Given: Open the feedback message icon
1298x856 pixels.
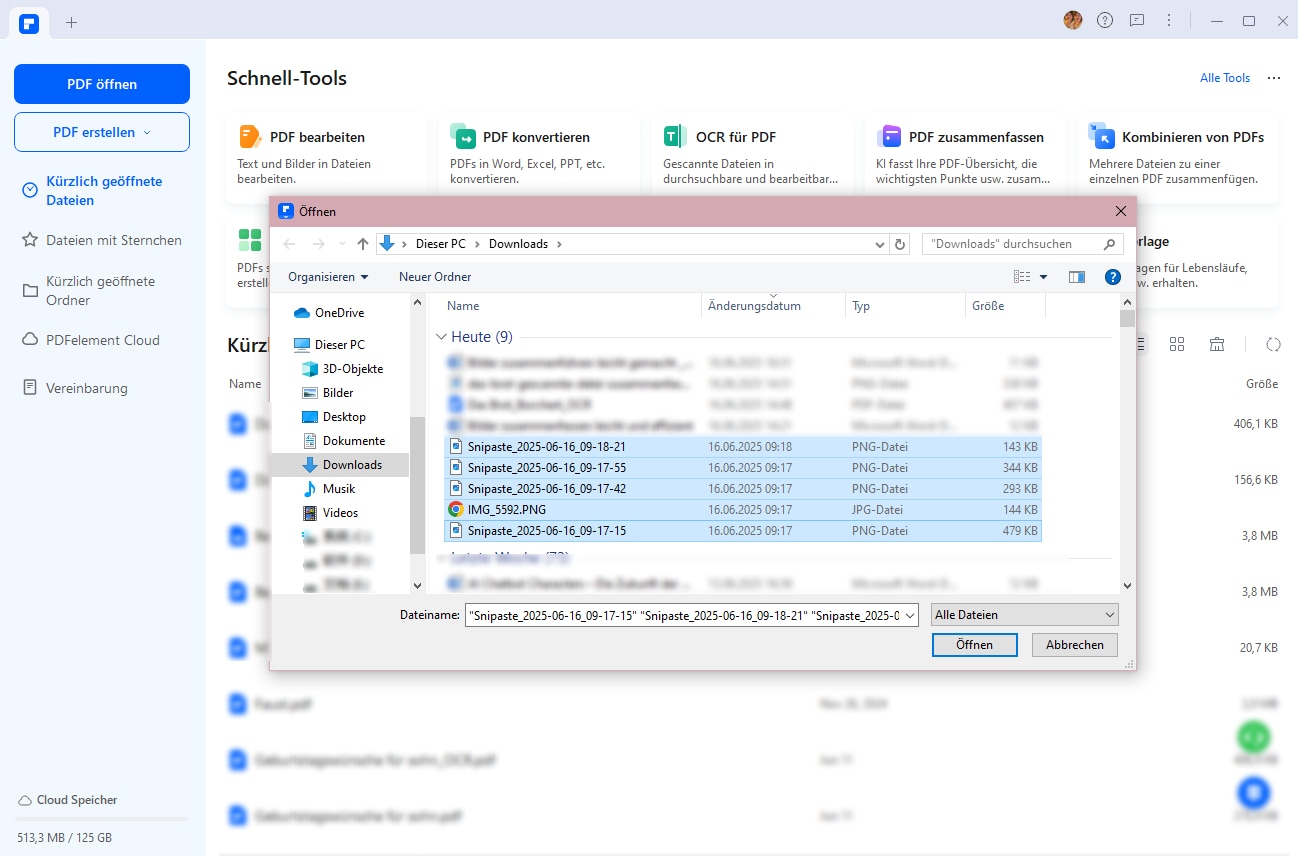Looking at the screenshot, I should point(1137,20).
